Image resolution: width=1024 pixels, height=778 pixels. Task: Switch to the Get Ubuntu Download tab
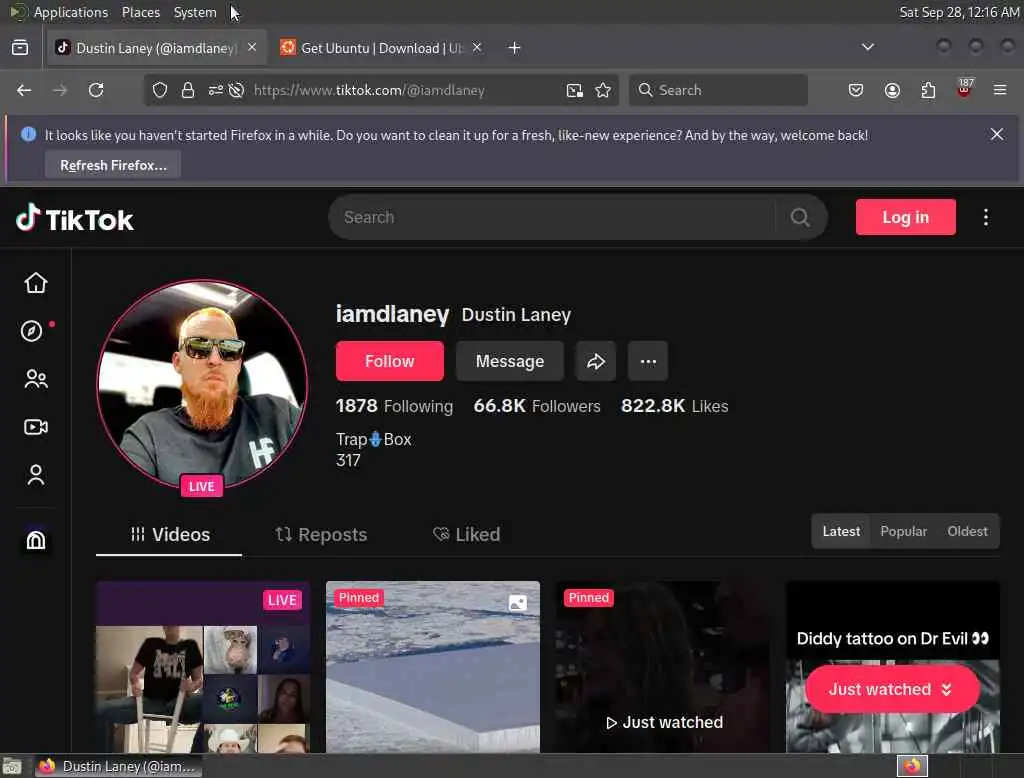pos(381,48)
